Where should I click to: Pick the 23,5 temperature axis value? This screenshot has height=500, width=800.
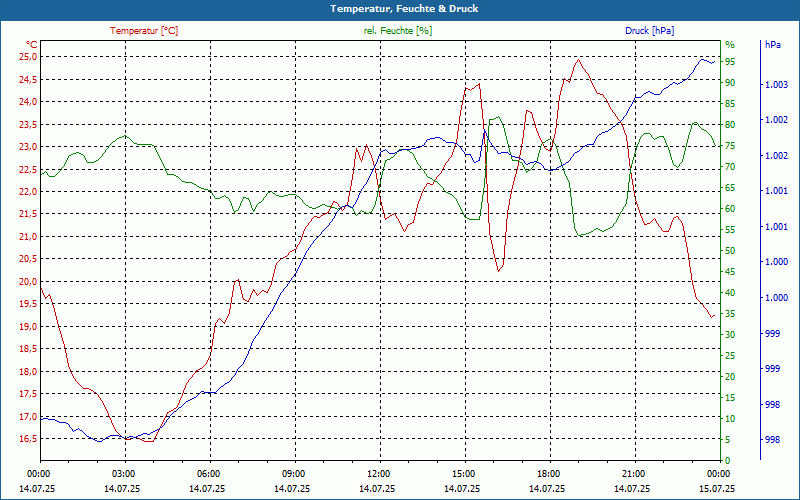tap(28, 124)
